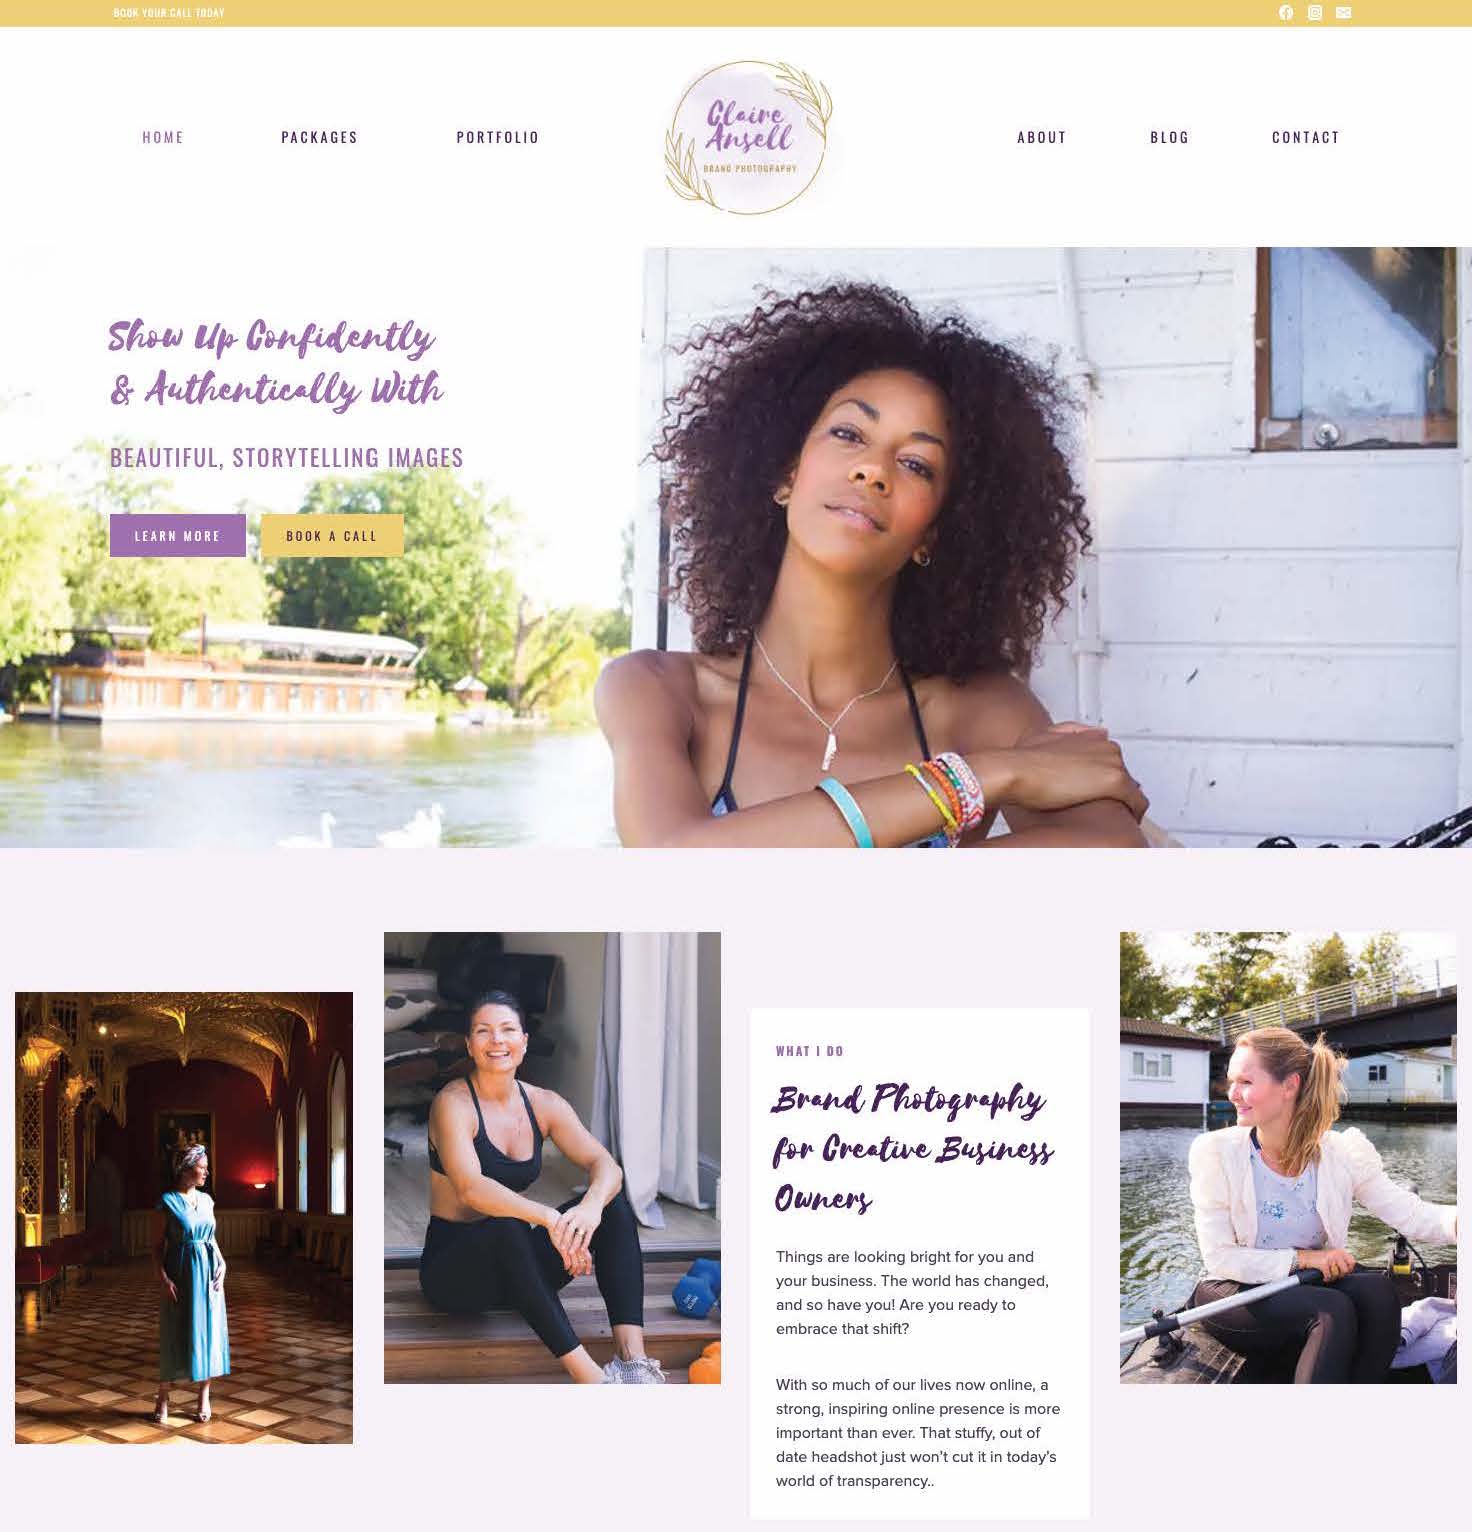This screenshot has height=1532, width=1472.
Task: Open the Facebook social icon
Action: [x=1286, y=13]
